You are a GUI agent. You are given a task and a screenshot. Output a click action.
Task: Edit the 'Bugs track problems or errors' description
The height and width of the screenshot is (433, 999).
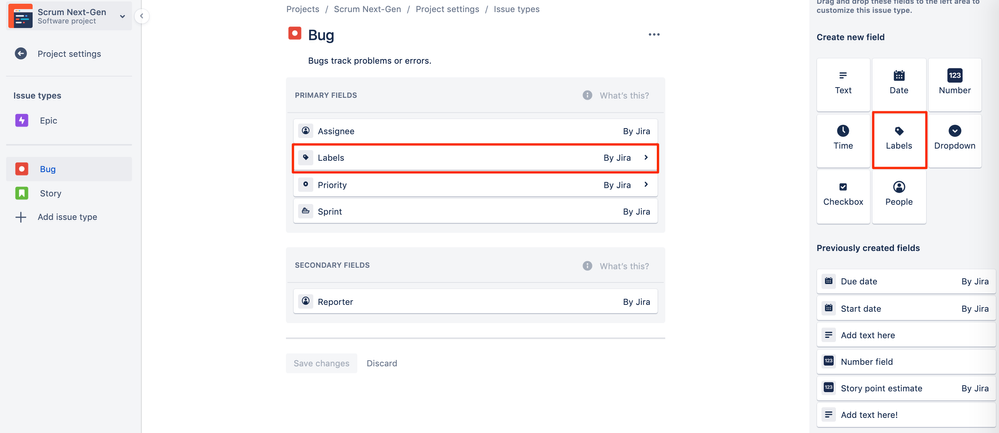(x=370, y=61)
